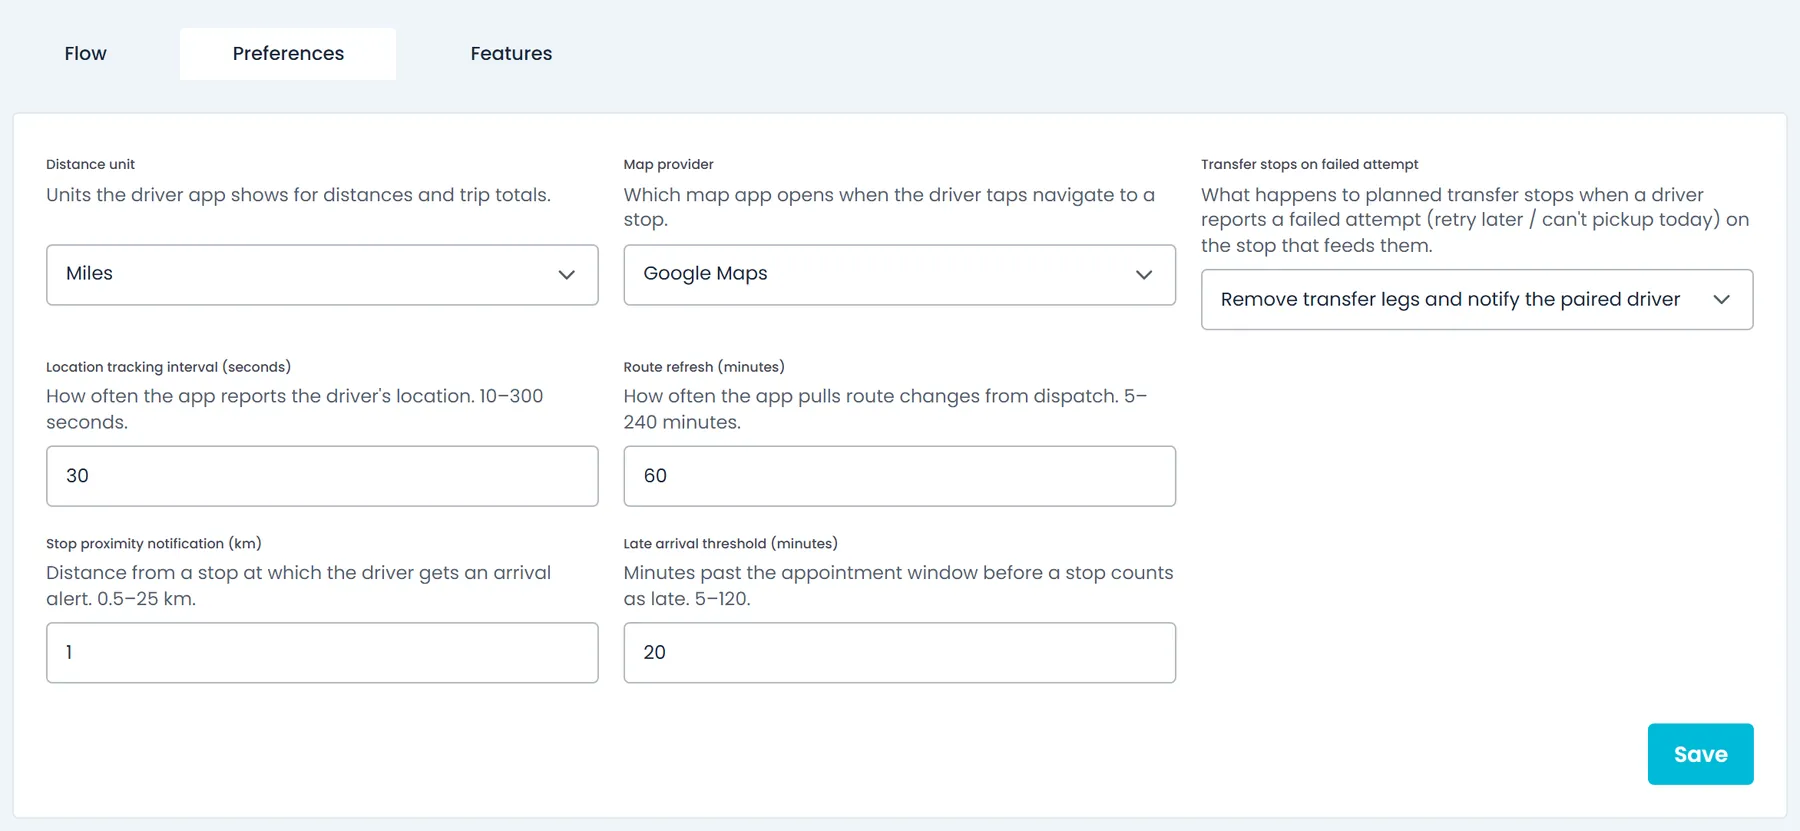The image size is (1800, 831).
Task: Click the 'Late arrival threshold (minutes)' label
Action: [730, 544]
